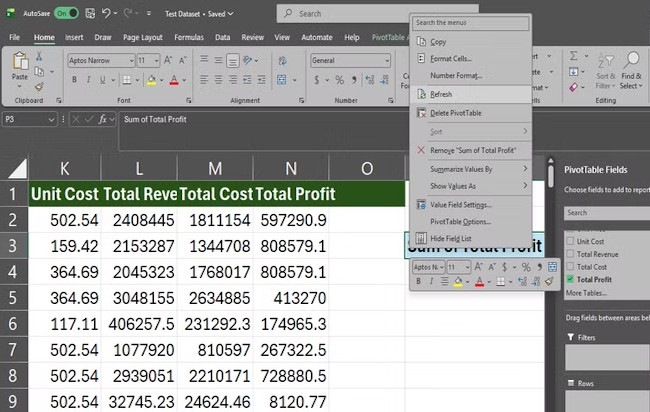Click the Insert Function fx icon

coord(102,119)
